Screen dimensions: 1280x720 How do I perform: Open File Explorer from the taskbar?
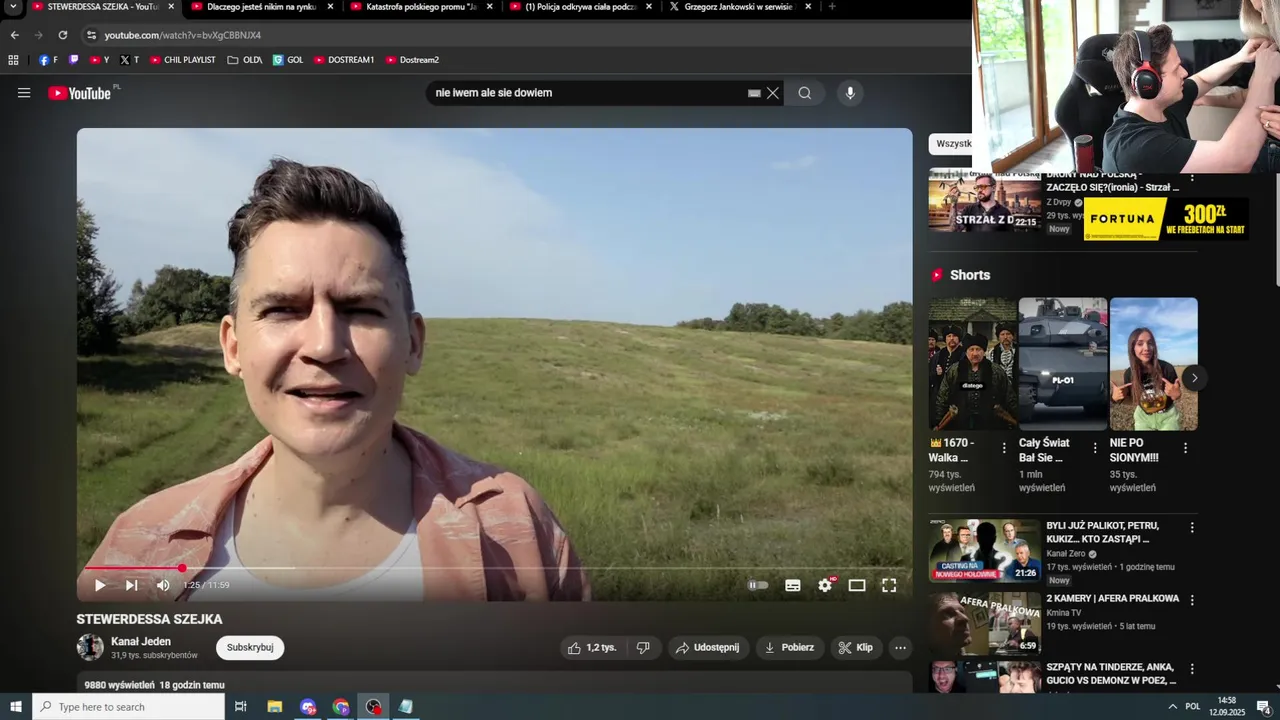[x=275, y=707]
